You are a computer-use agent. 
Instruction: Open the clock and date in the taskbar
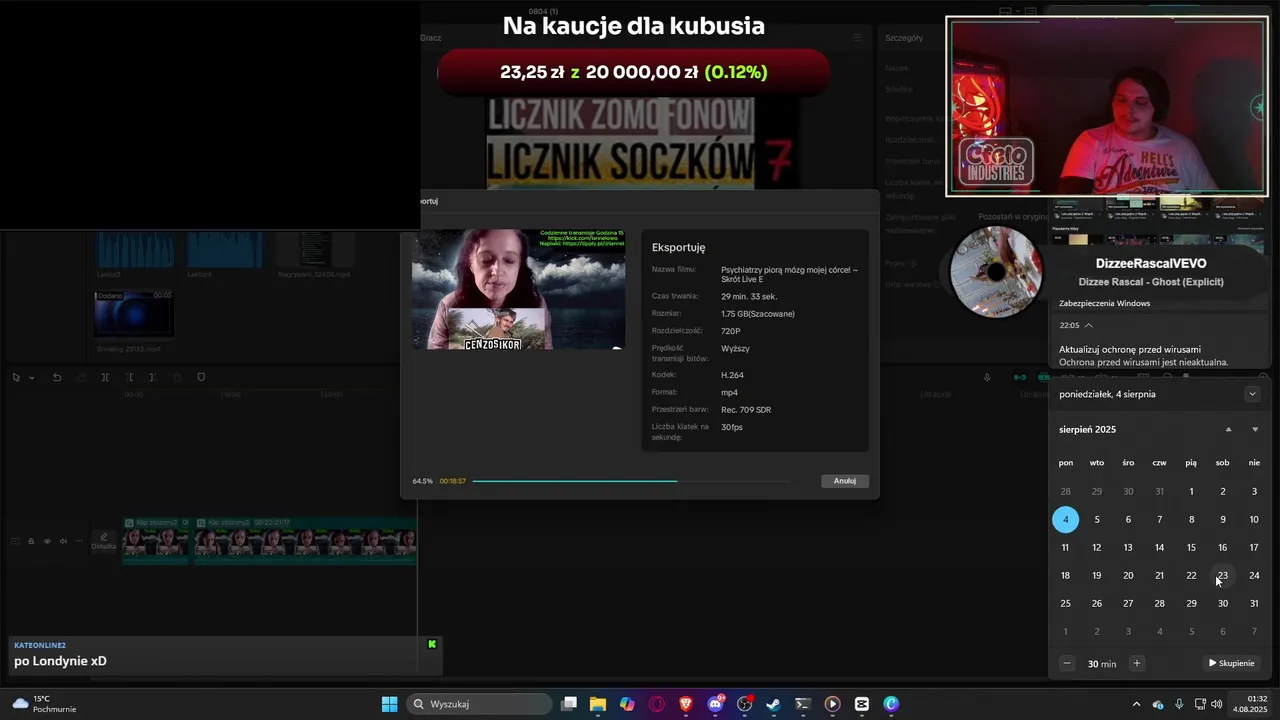(1250, 704)
